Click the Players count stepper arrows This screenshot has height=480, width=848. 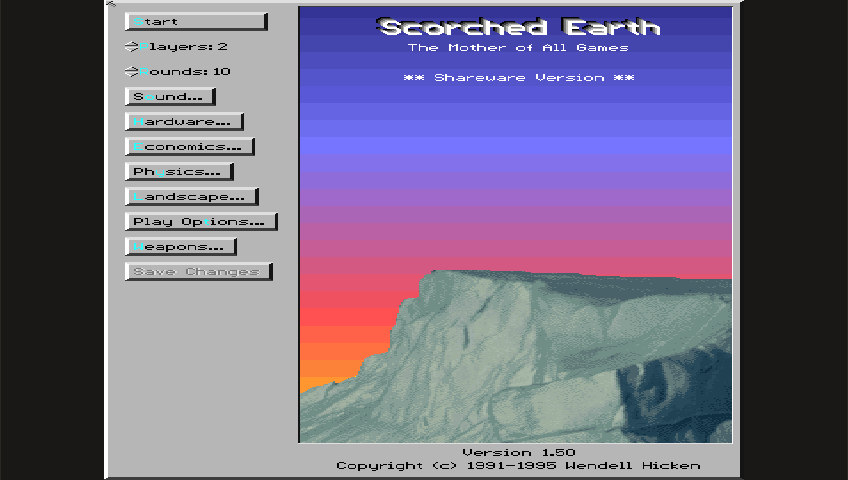point(131,46)
